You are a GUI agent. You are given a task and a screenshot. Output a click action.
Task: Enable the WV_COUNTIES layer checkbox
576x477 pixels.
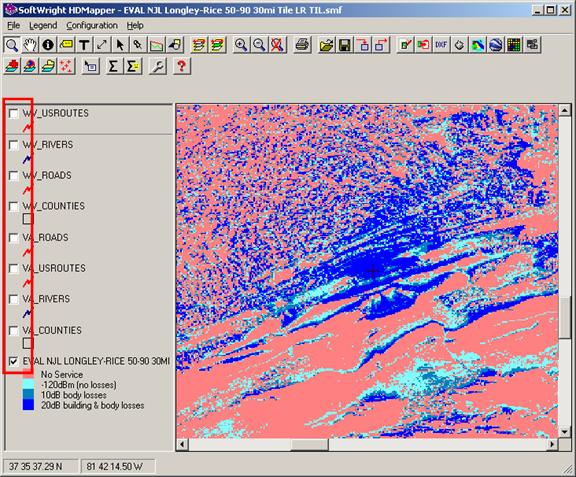pos(14,207)
